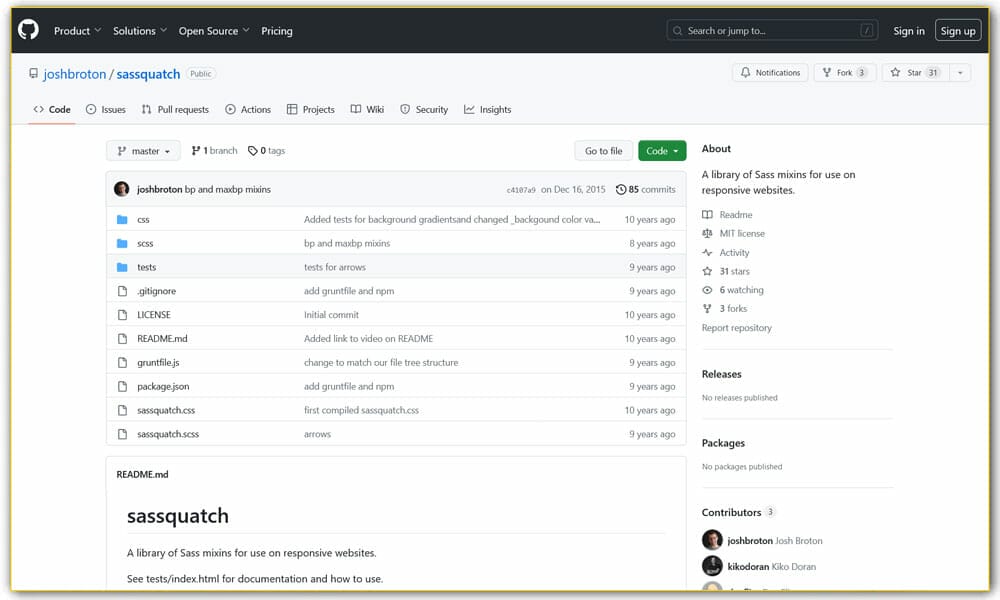Open the MIT license link
This screenshot has height=600, width=1000.
point(741,234)
